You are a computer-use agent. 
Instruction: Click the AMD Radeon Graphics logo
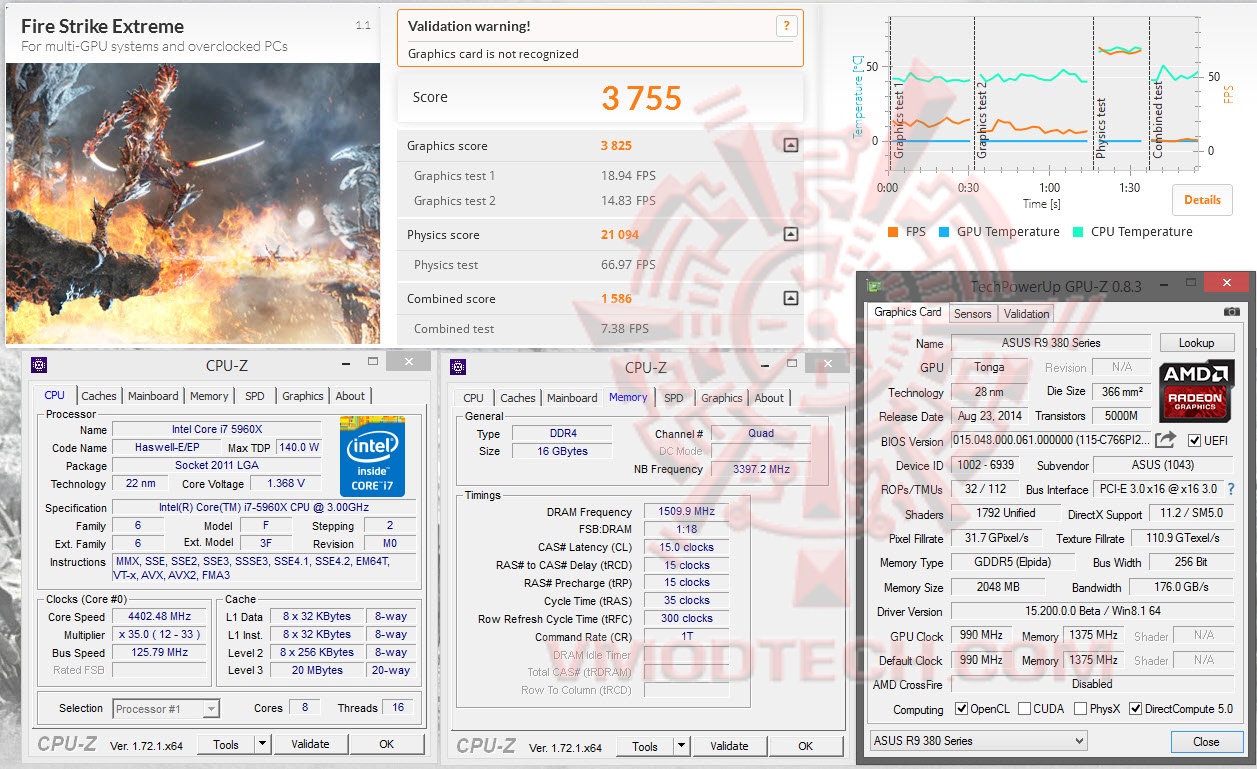point(1196,392)
